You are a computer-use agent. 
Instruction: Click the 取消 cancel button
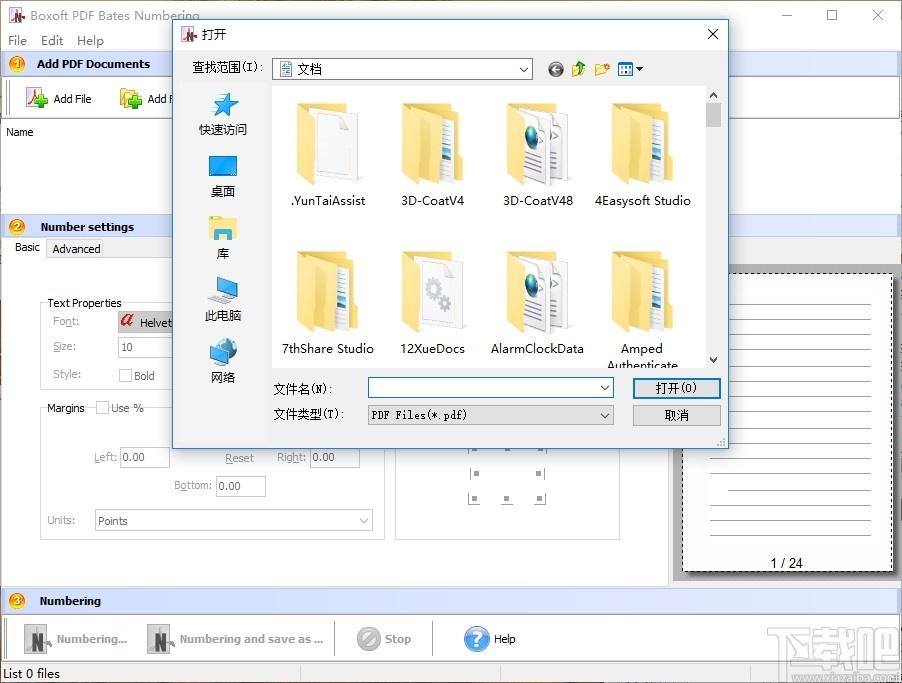coord(676,415)
